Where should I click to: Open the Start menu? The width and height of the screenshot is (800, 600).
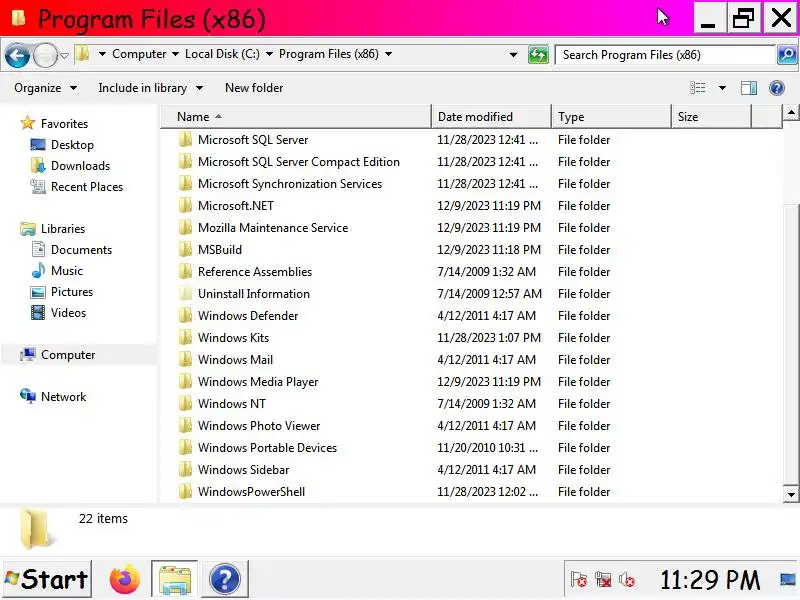(x=46, y=579)
